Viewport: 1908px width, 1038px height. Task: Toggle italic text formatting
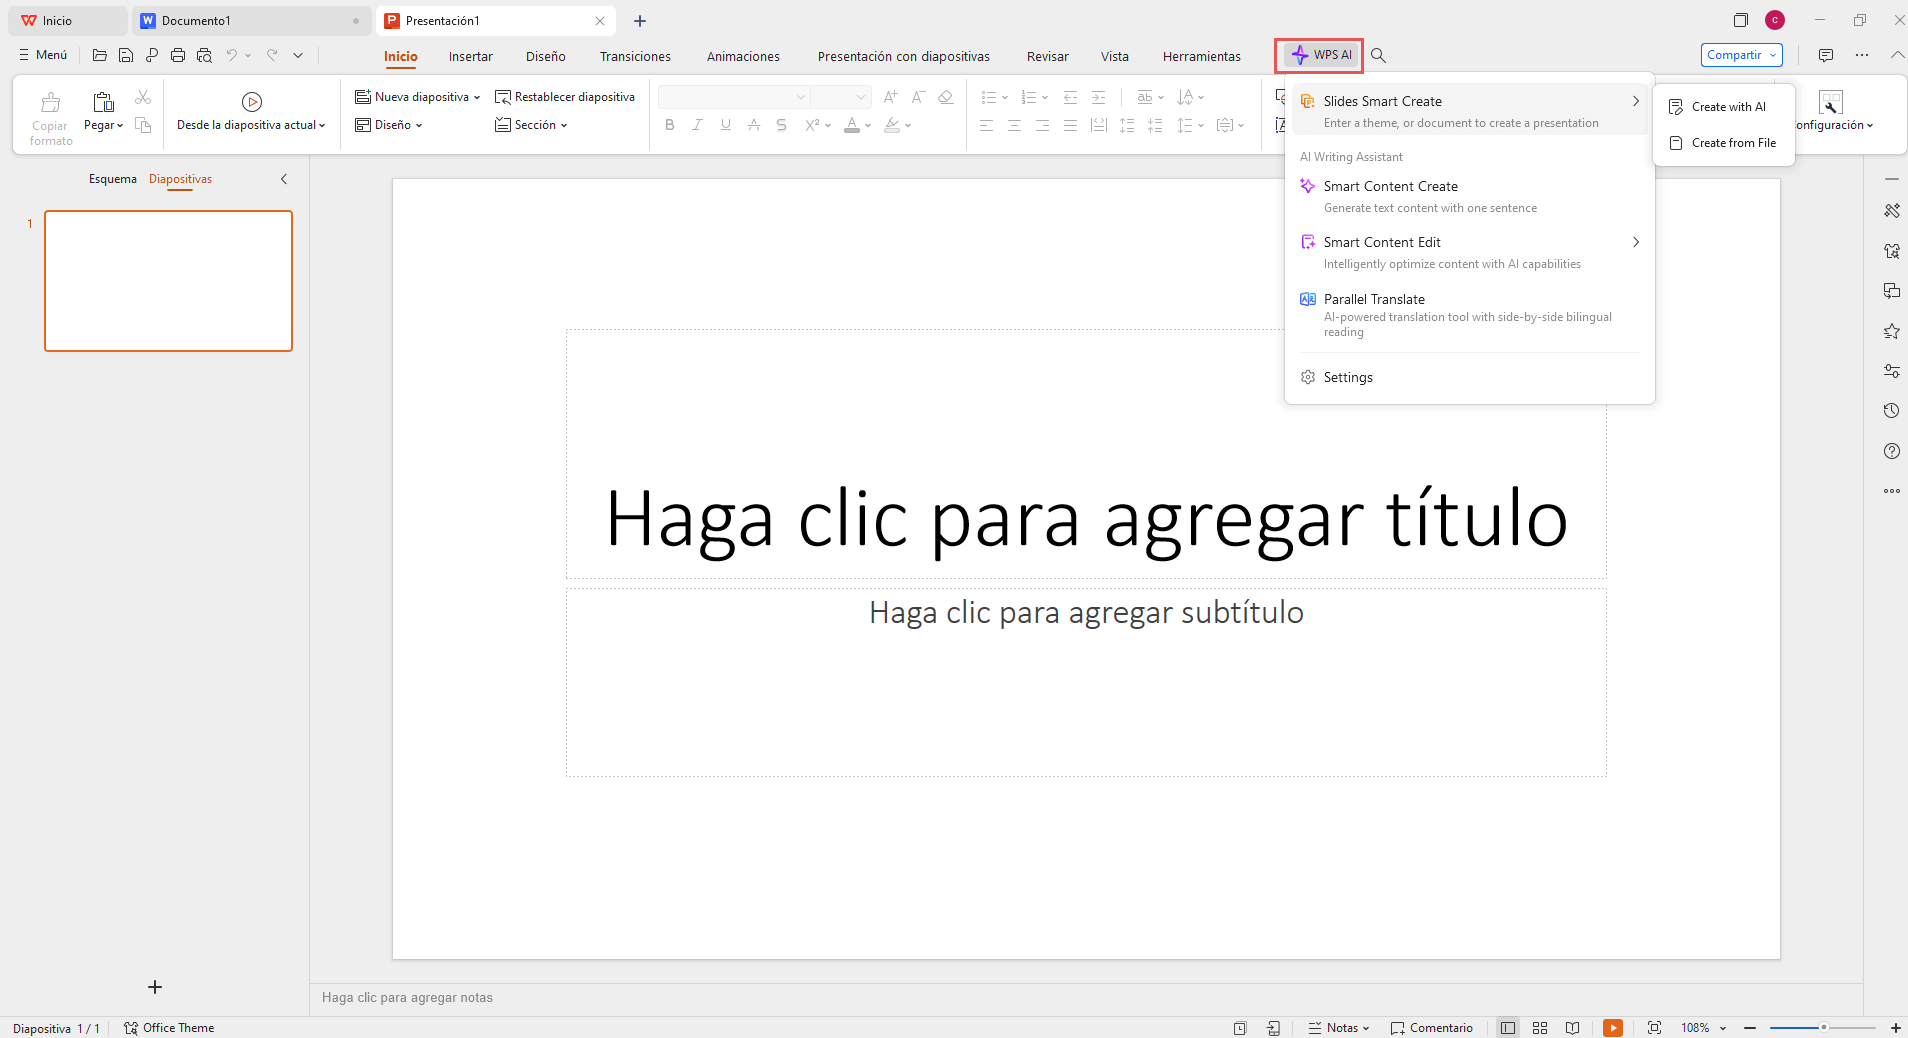(x=697, y=125)
